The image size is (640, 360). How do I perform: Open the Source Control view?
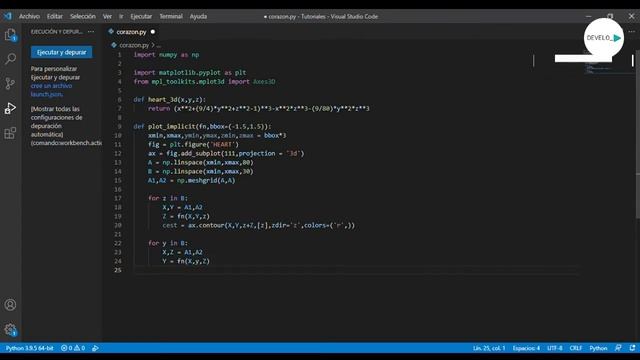[10, 83]
